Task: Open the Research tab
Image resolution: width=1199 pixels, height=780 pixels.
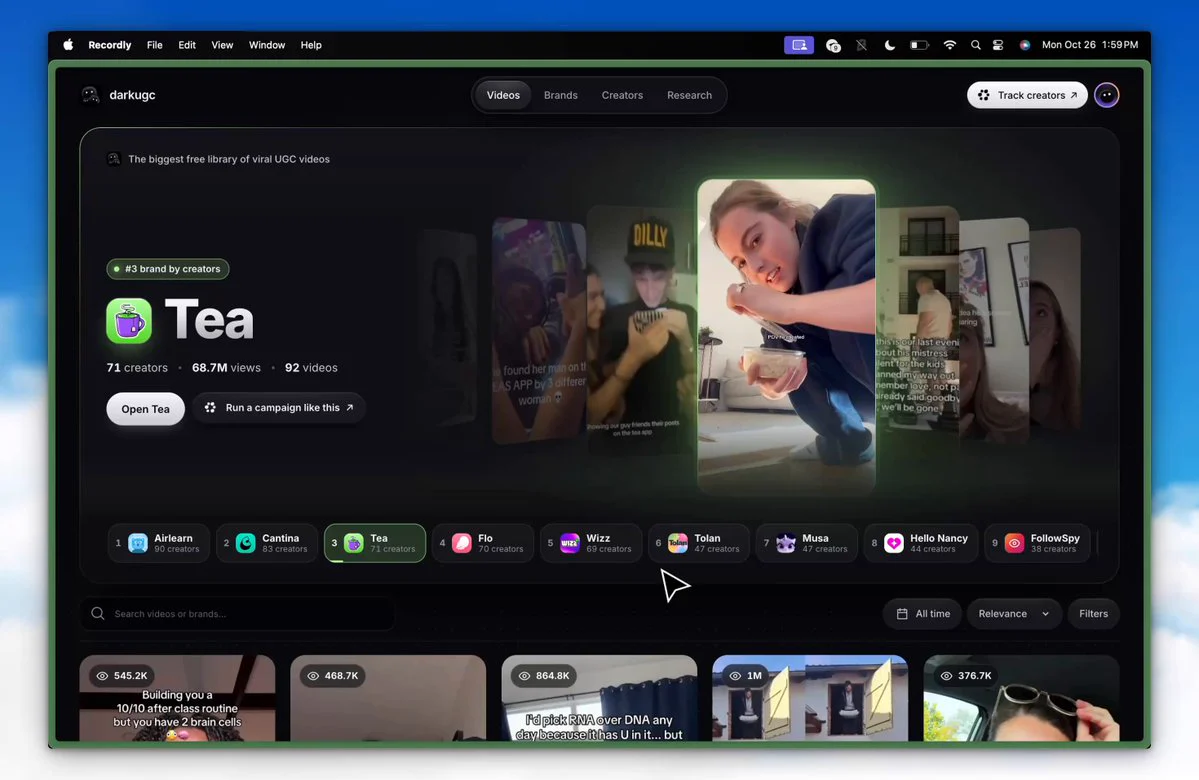Action: pyautogui.click(x=689, y=95)
